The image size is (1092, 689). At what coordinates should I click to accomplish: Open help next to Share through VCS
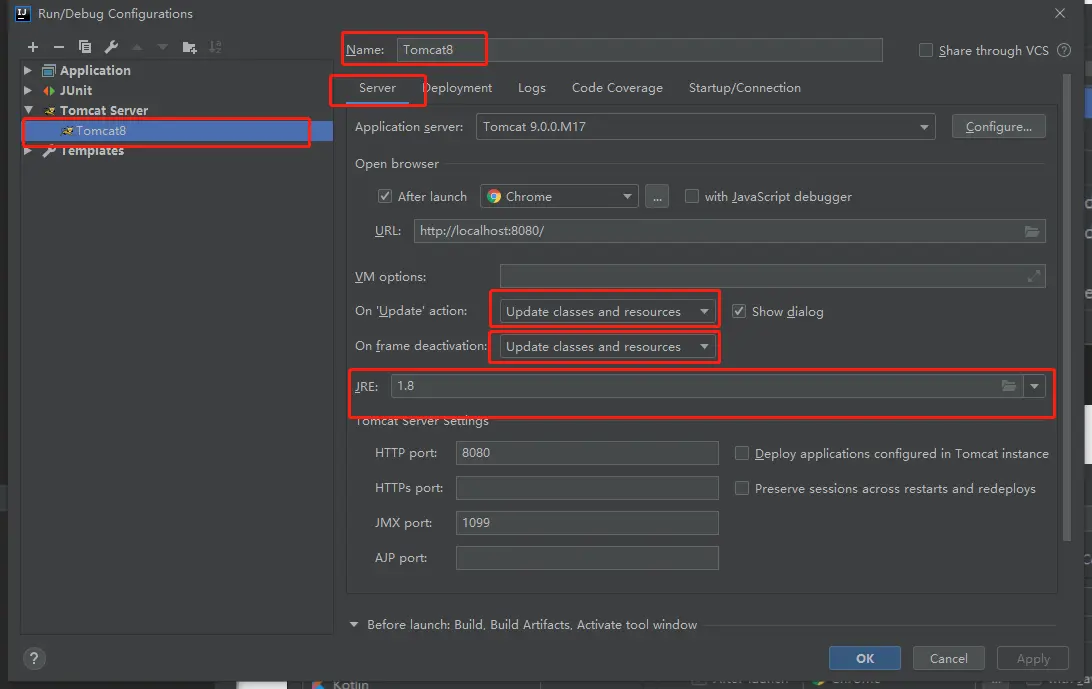(1063, 50)
